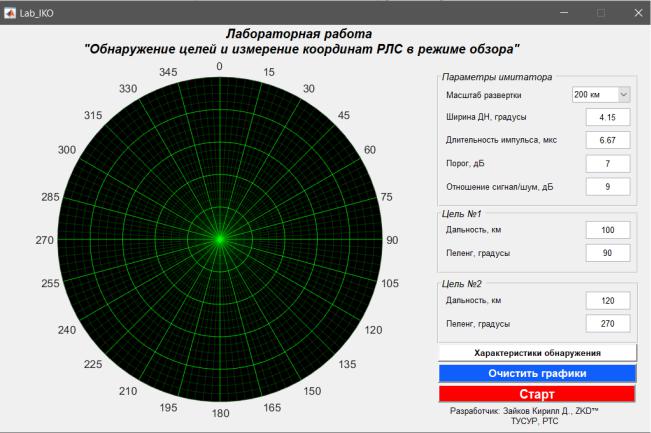The height and width of the screenshot is (433, 651).
Task: Click the Цель №1 Дальность field showing 100
Action: (x=608, y=230)
